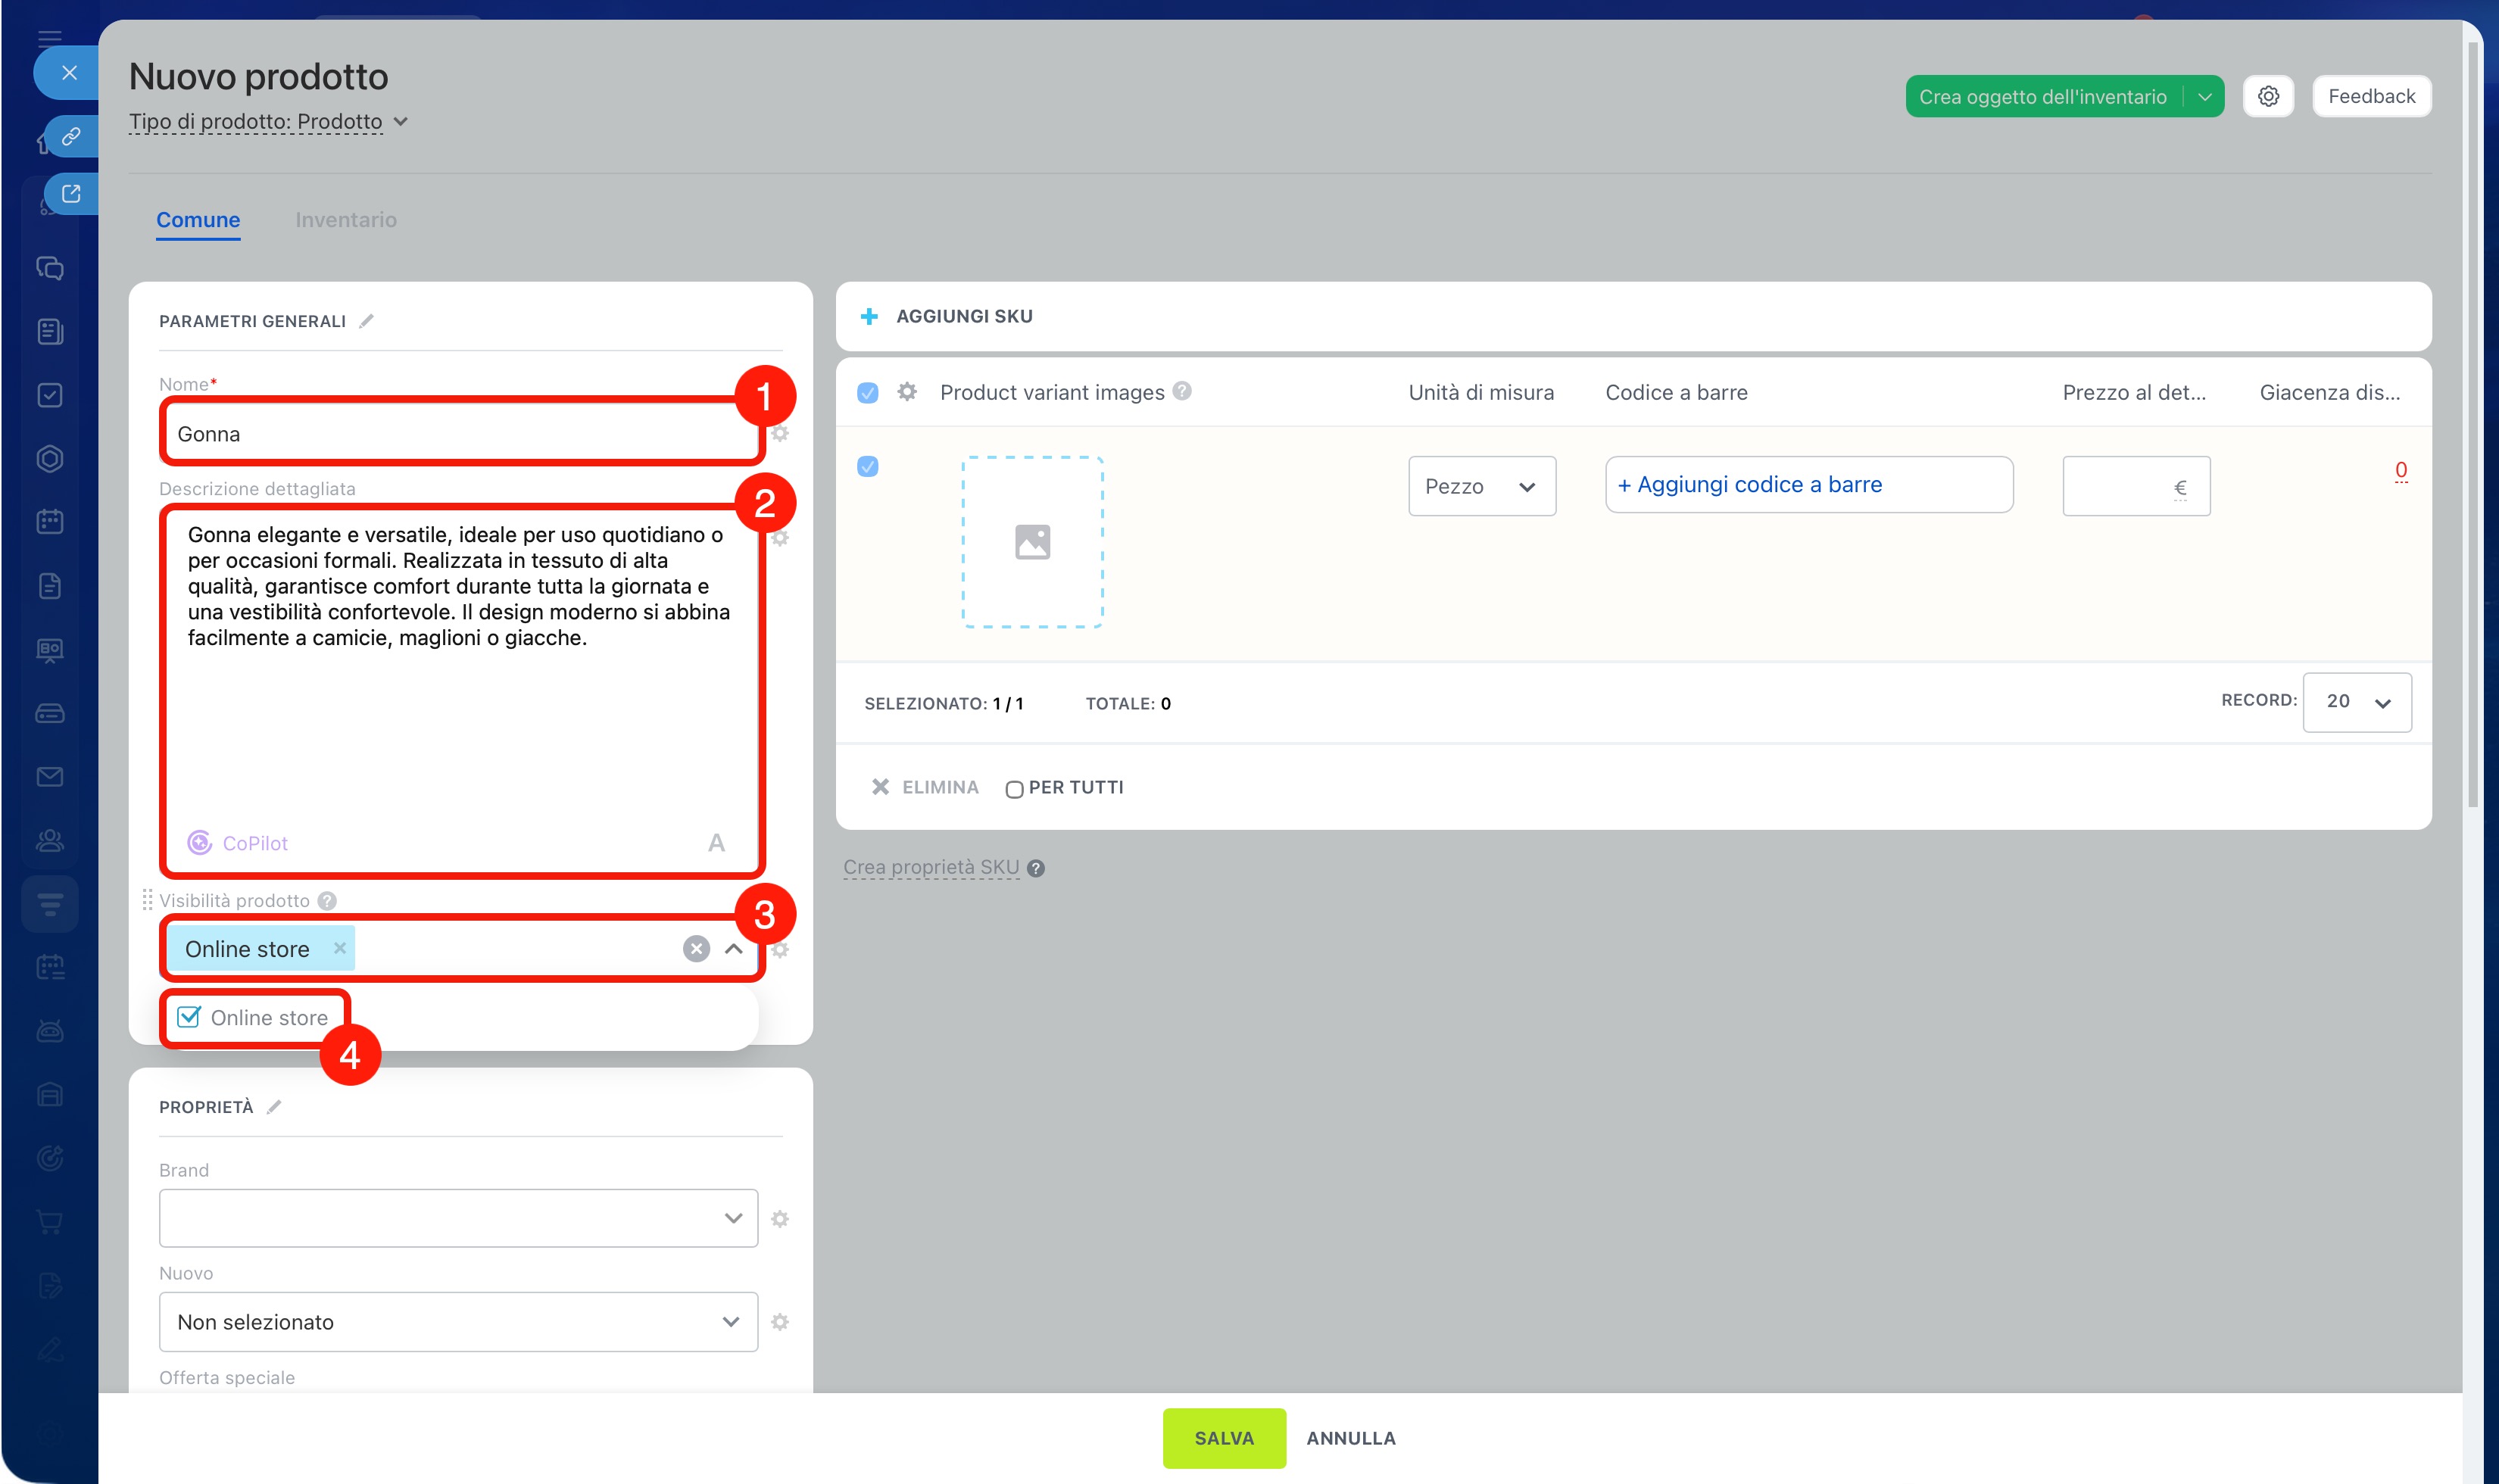Click the blue plus Aggiungi SKU icon
Viewport: 2499px width, 1484px height.
coord(869,317)
